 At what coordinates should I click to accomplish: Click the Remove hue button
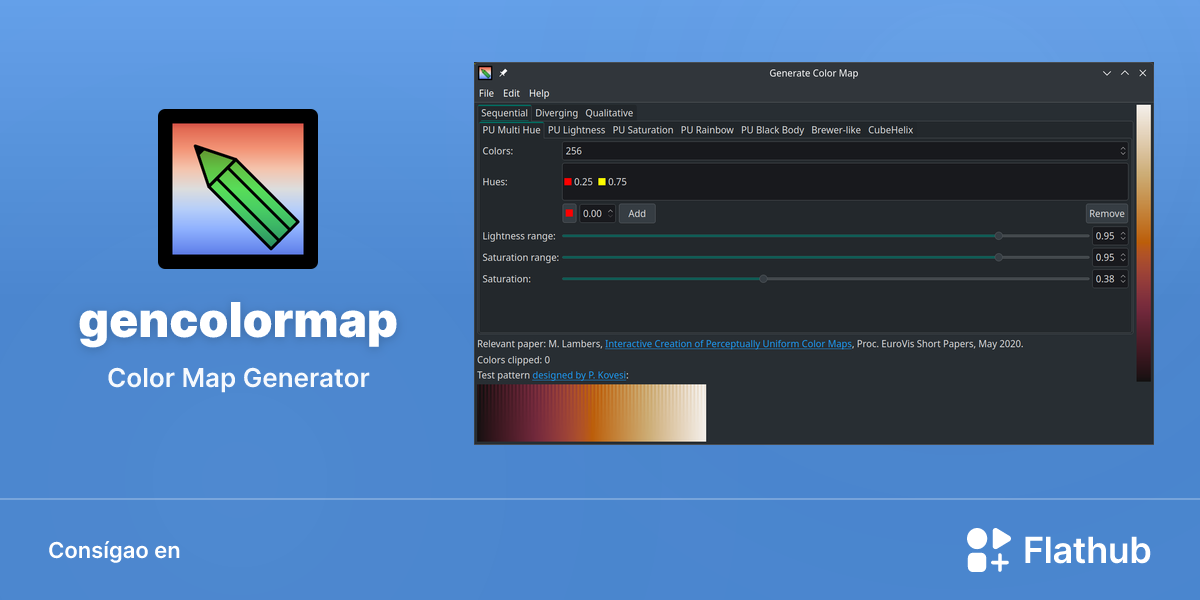1107,213
